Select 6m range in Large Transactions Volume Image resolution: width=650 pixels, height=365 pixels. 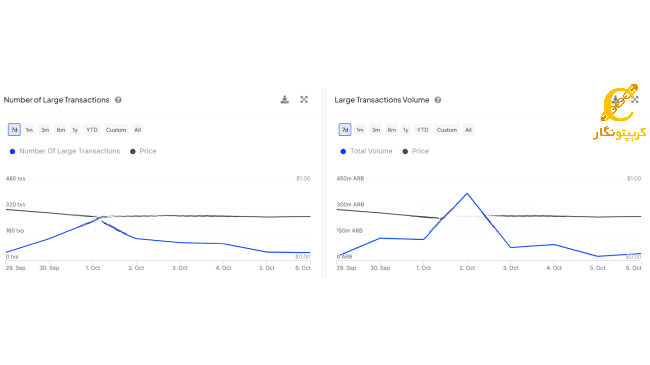[x=392, y=130]
